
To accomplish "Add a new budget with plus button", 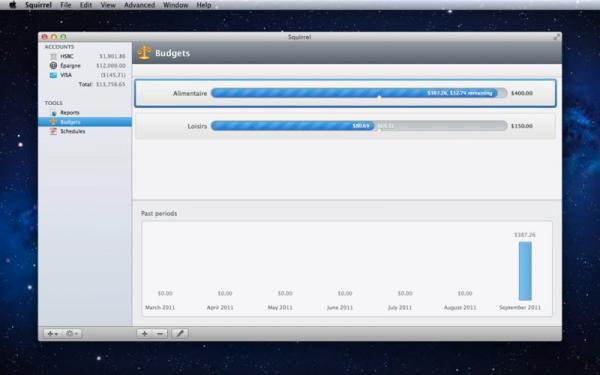I will (144, 334).
